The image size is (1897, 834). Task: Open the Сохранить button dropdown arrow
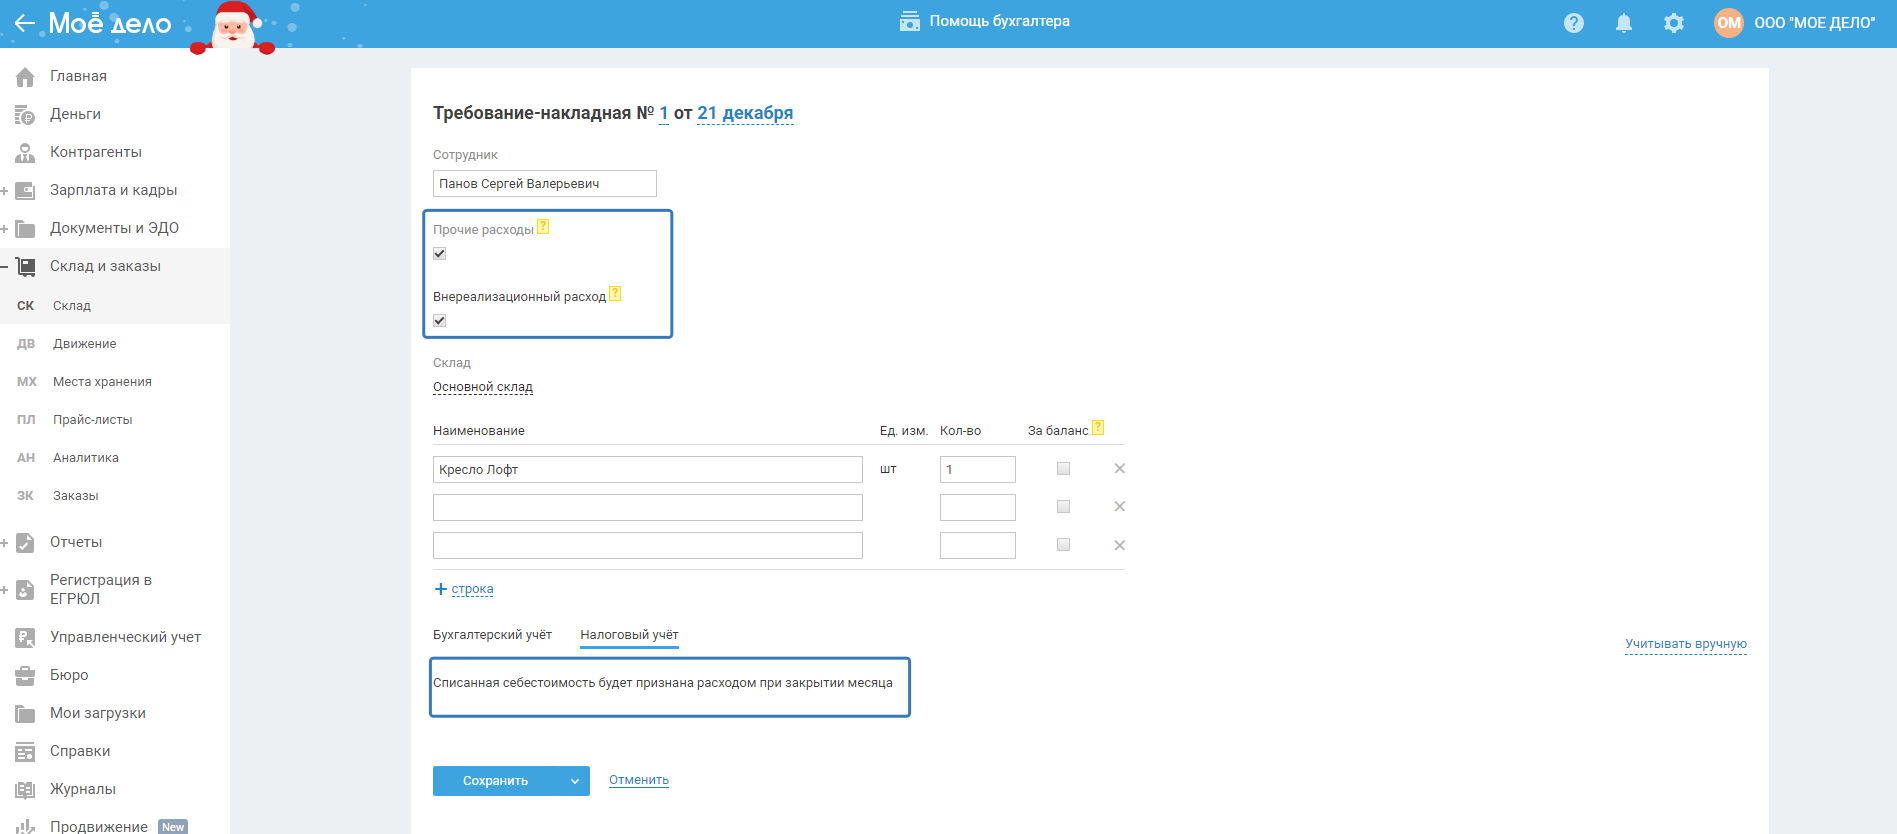point(575,781)
